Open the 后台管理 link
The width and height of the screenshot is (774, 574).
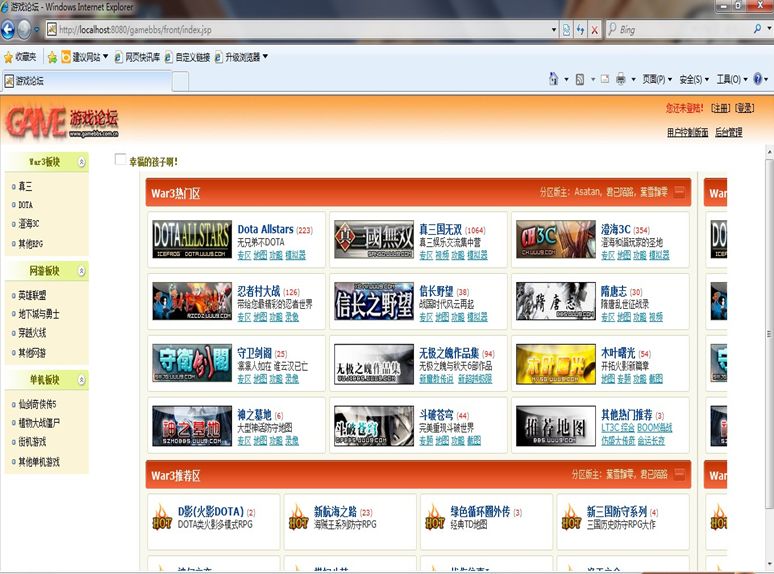(x=729, y=132)
